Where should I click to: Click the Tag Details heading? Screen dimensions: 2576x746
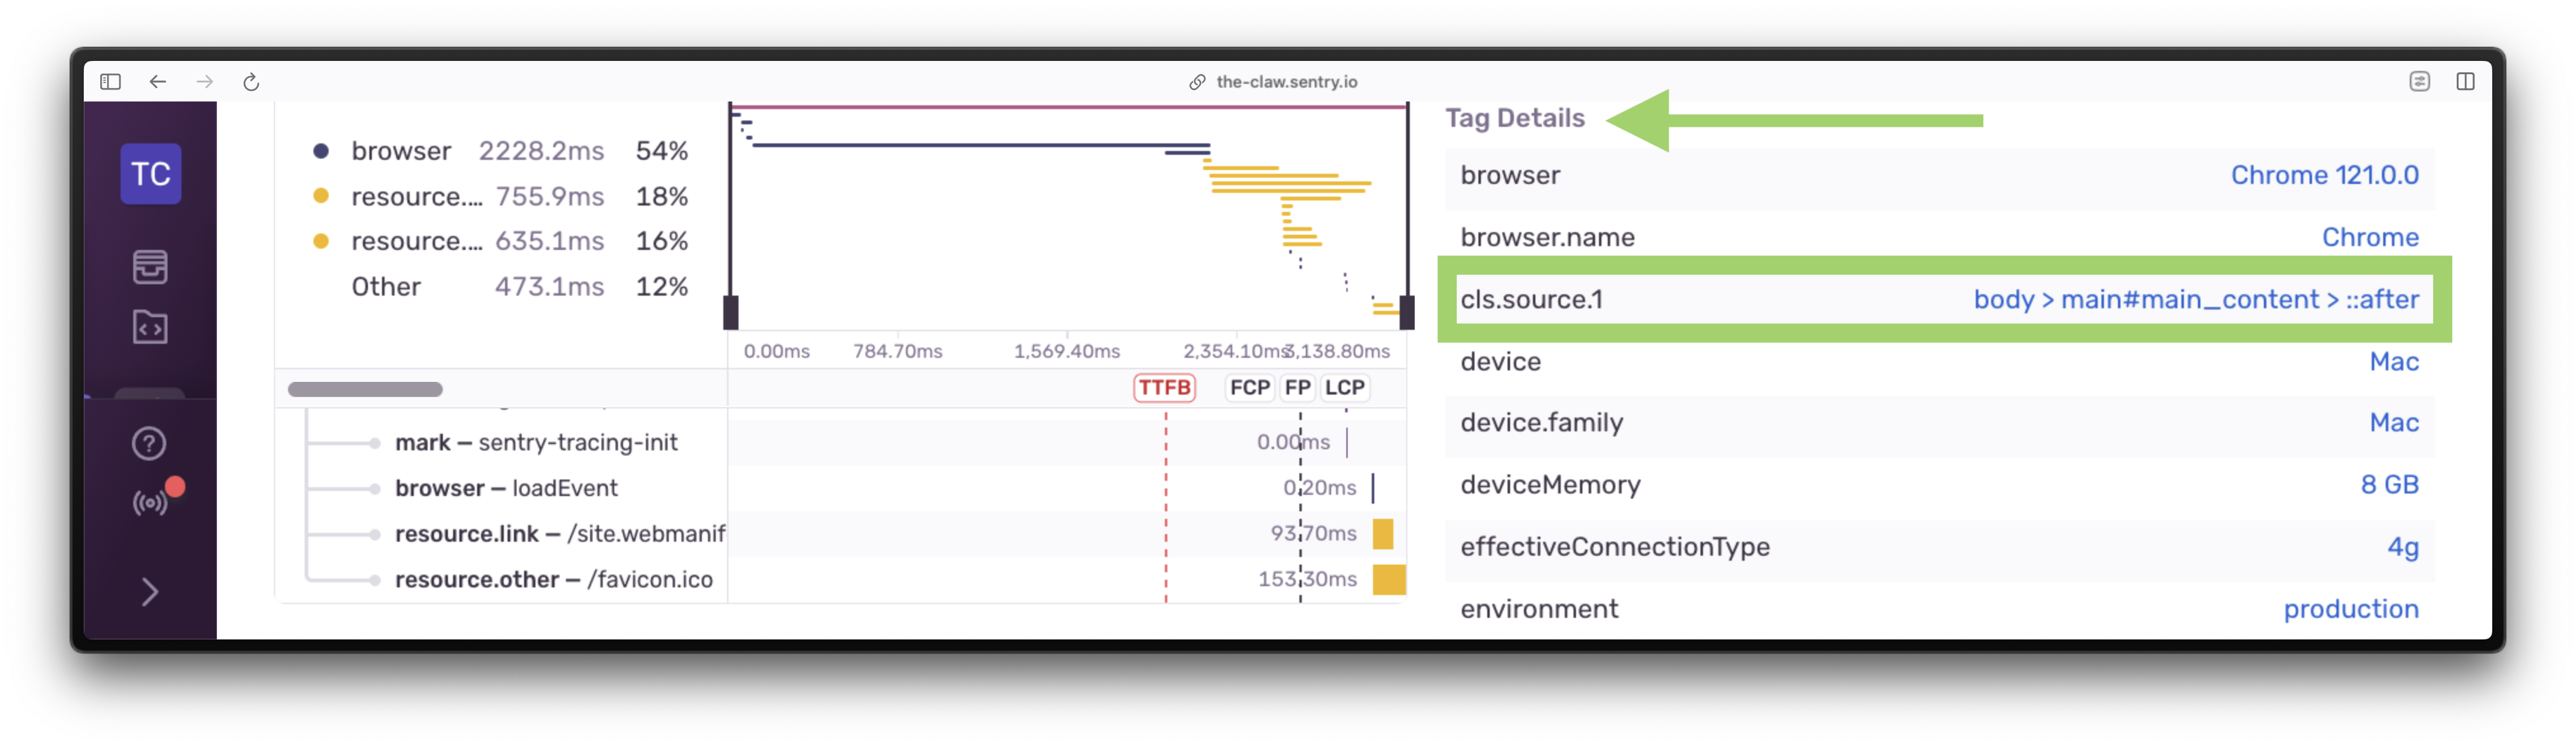[1515, 118]
